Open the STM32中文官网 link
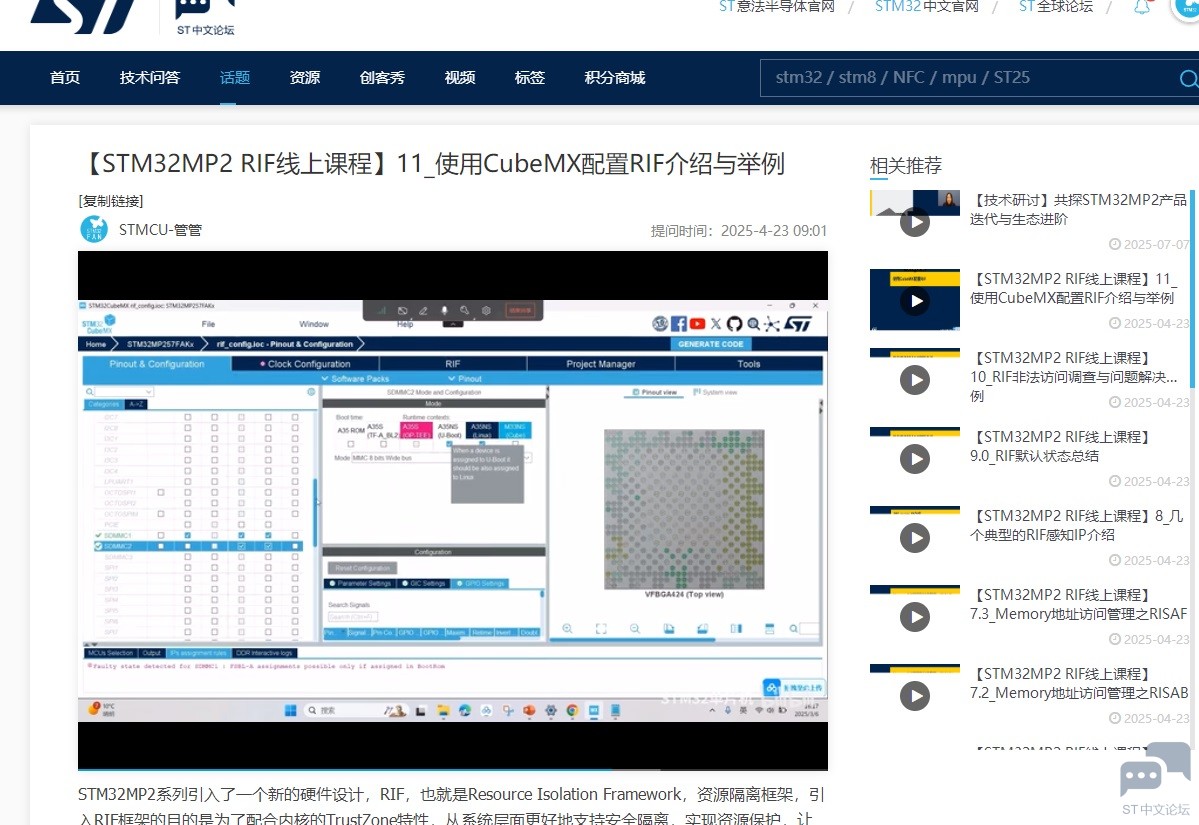 coord(927,7)
